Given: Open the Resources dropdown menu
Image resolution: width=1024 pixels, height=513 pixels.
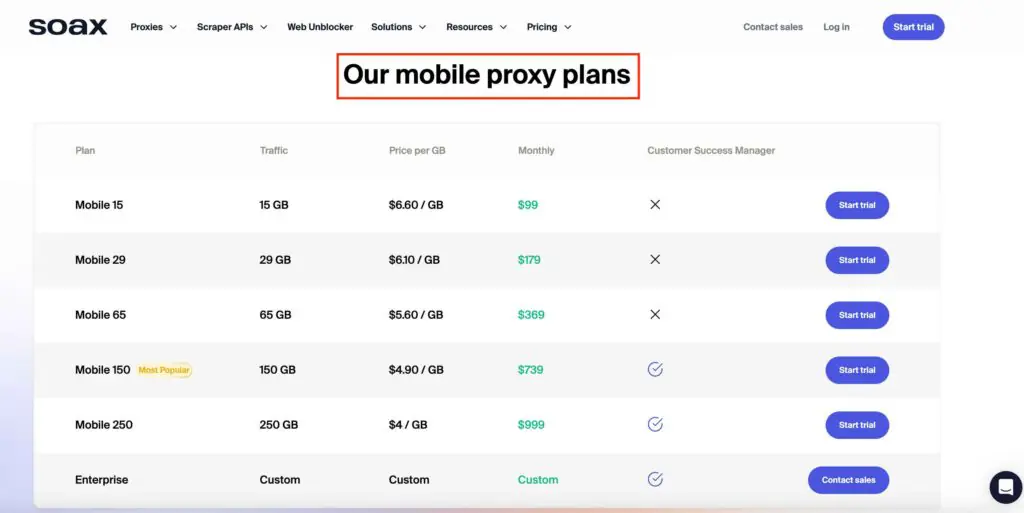Looking at the screenshot, I should [476, 27].
